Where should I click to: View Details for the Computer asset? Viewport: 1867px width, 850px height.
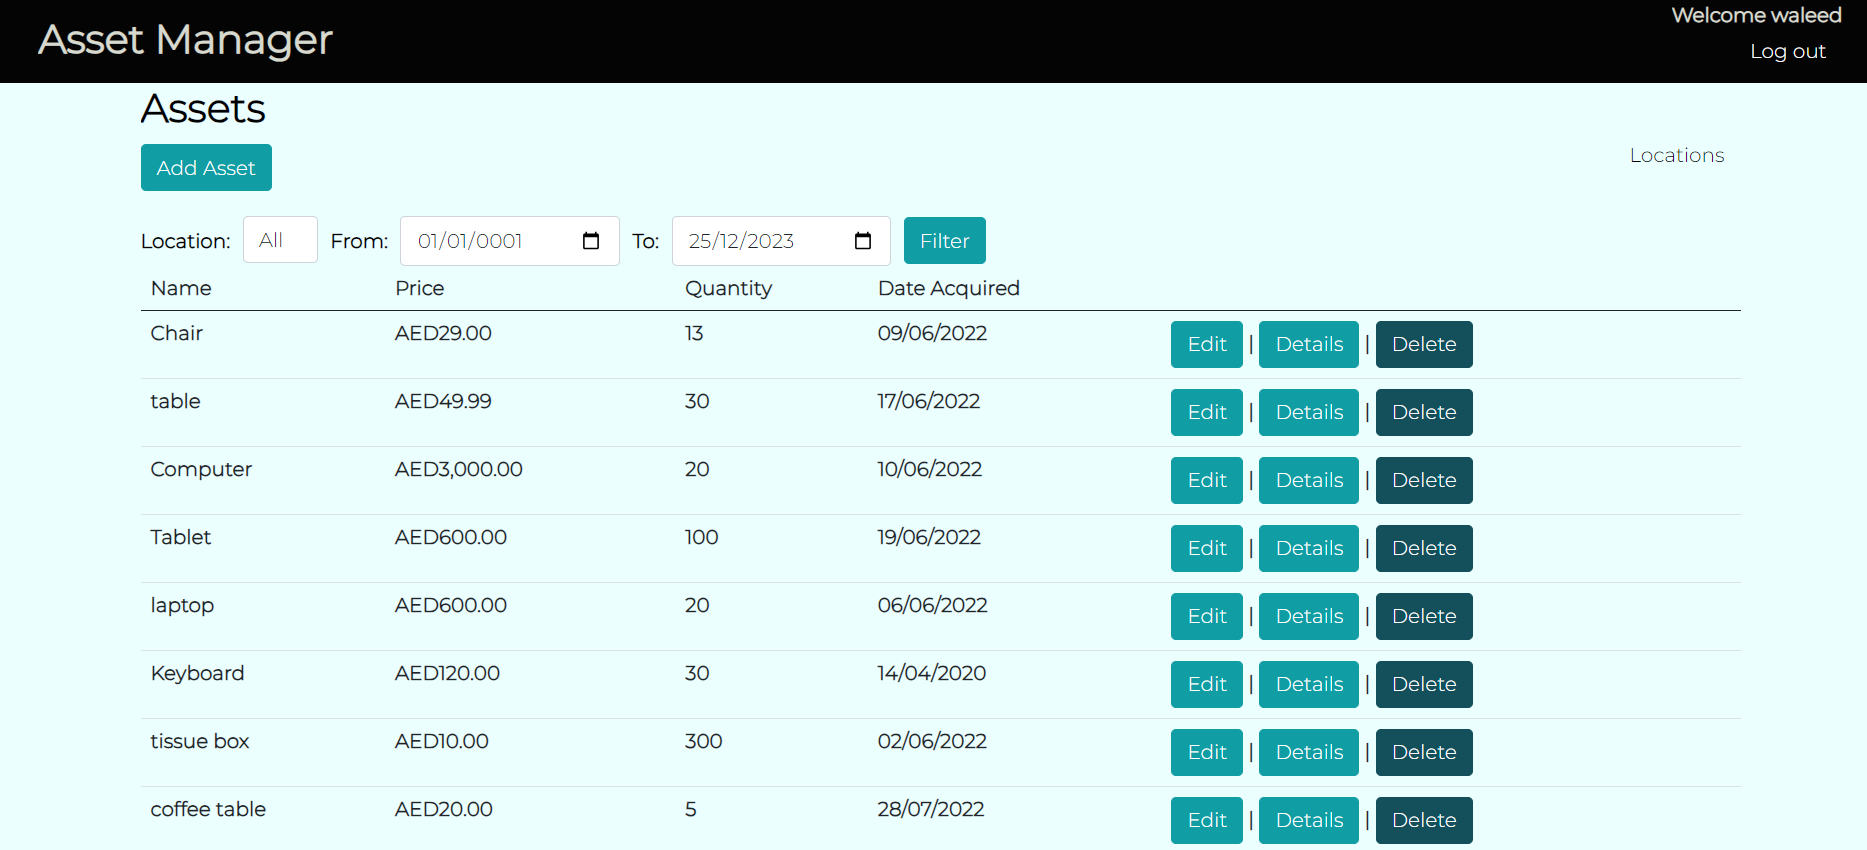[1308, 480]
